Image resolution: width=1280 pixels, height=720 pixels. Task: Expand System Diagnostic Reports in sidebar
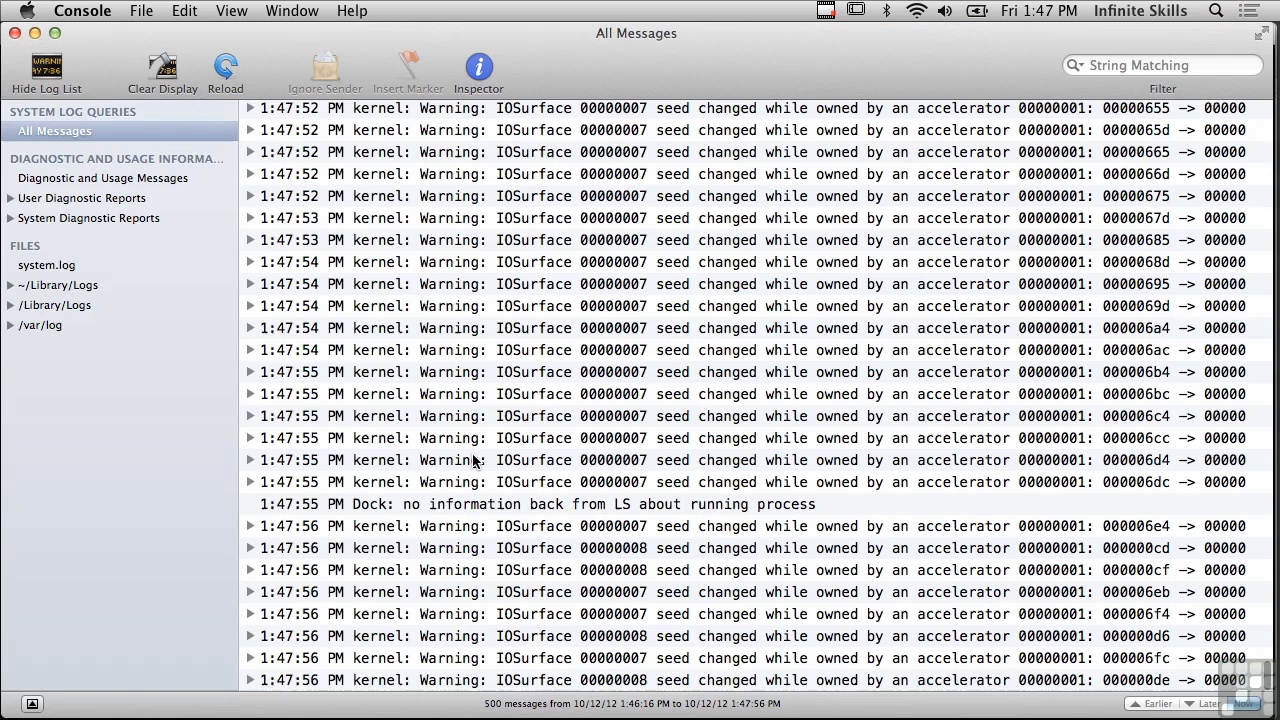[x=10, y=218]
